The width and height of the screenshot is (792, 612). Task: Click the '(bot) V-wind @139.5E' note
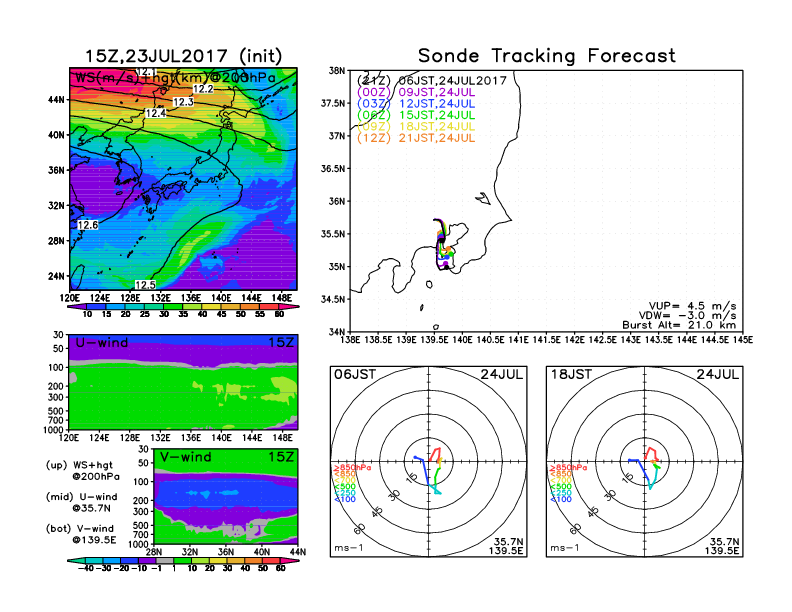[81, 534]
